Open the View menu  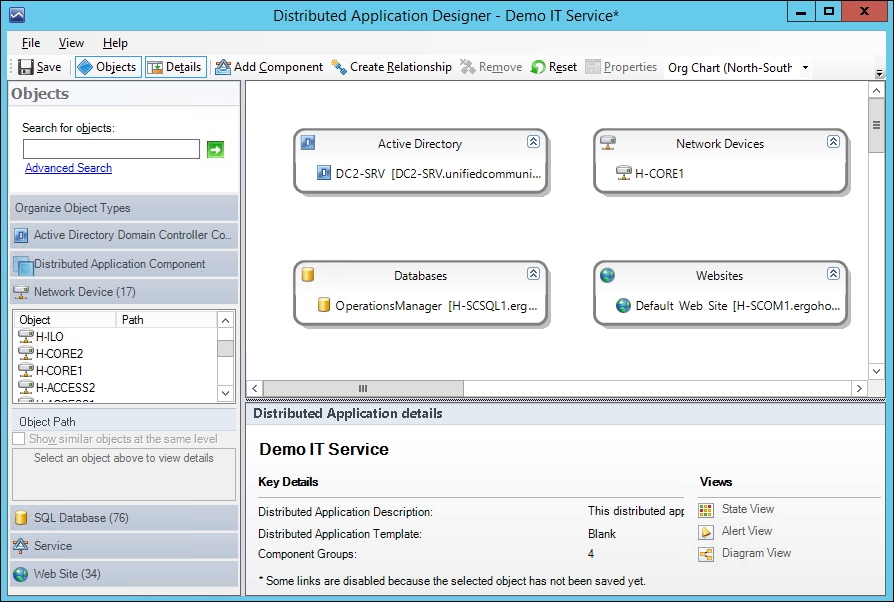tap(71, 43)
